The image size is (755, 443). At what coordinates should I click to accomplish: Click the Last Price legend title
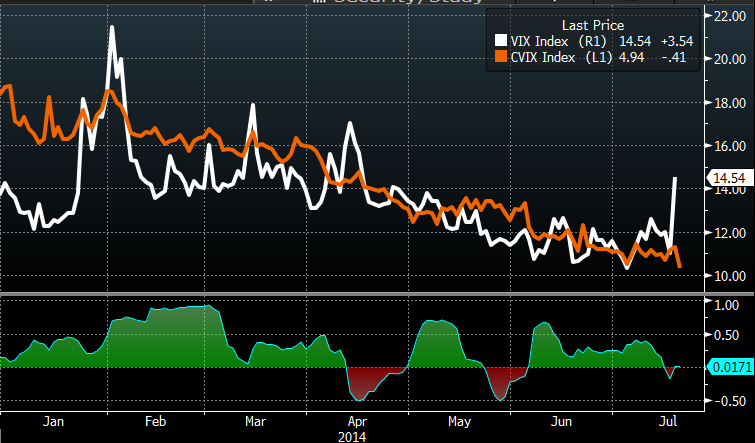coord(594,24)
